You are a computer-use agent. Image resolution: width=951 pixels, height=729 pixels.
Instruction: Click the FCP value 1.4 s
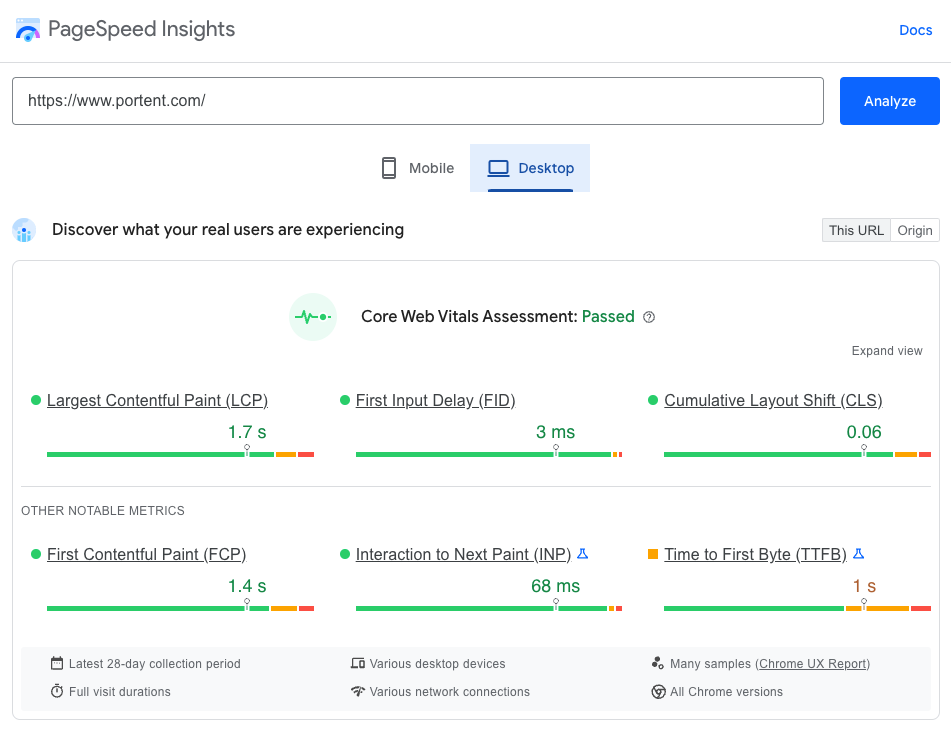tap(247, 586)
